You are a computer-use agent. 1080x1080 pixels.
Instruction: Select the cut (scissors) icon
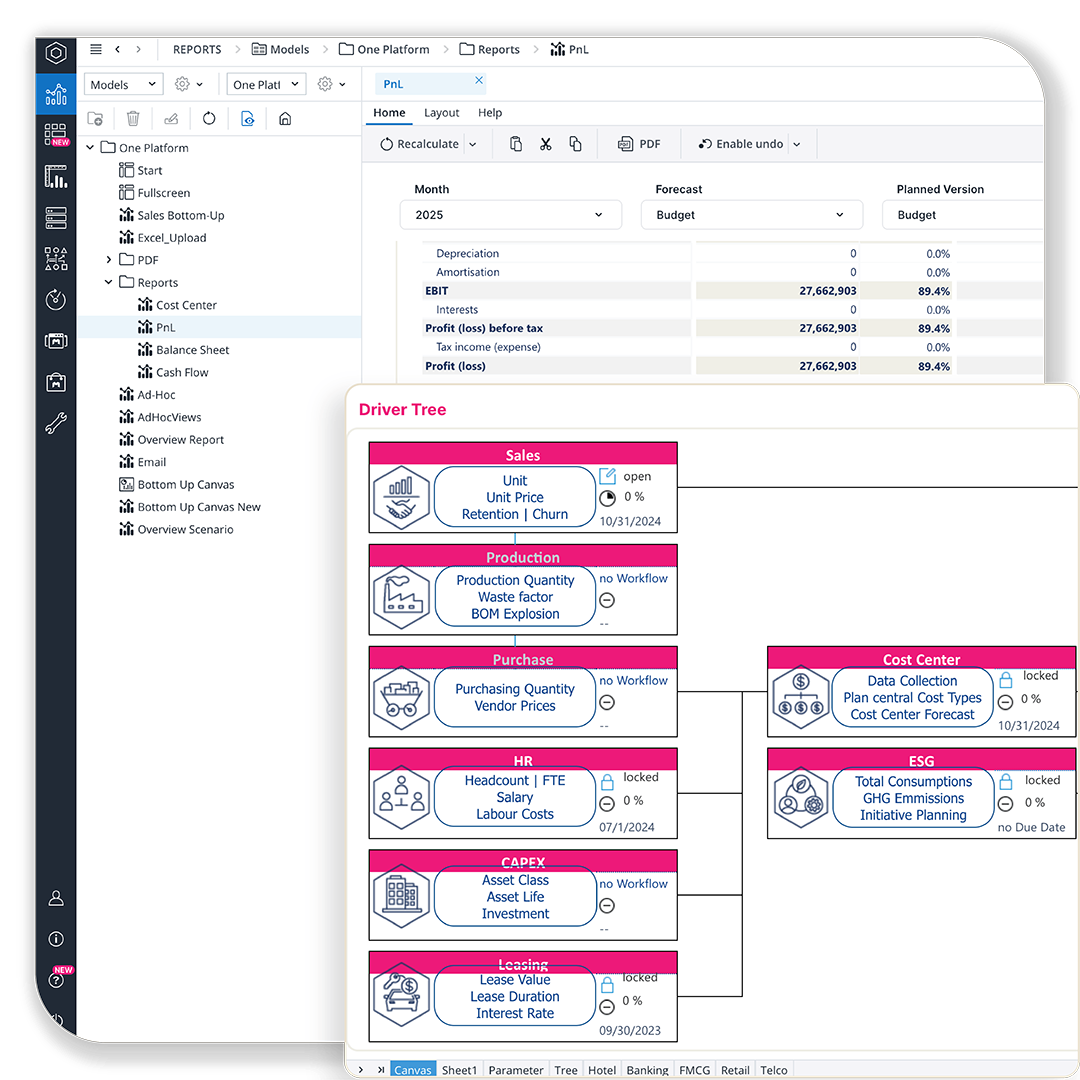545,143
